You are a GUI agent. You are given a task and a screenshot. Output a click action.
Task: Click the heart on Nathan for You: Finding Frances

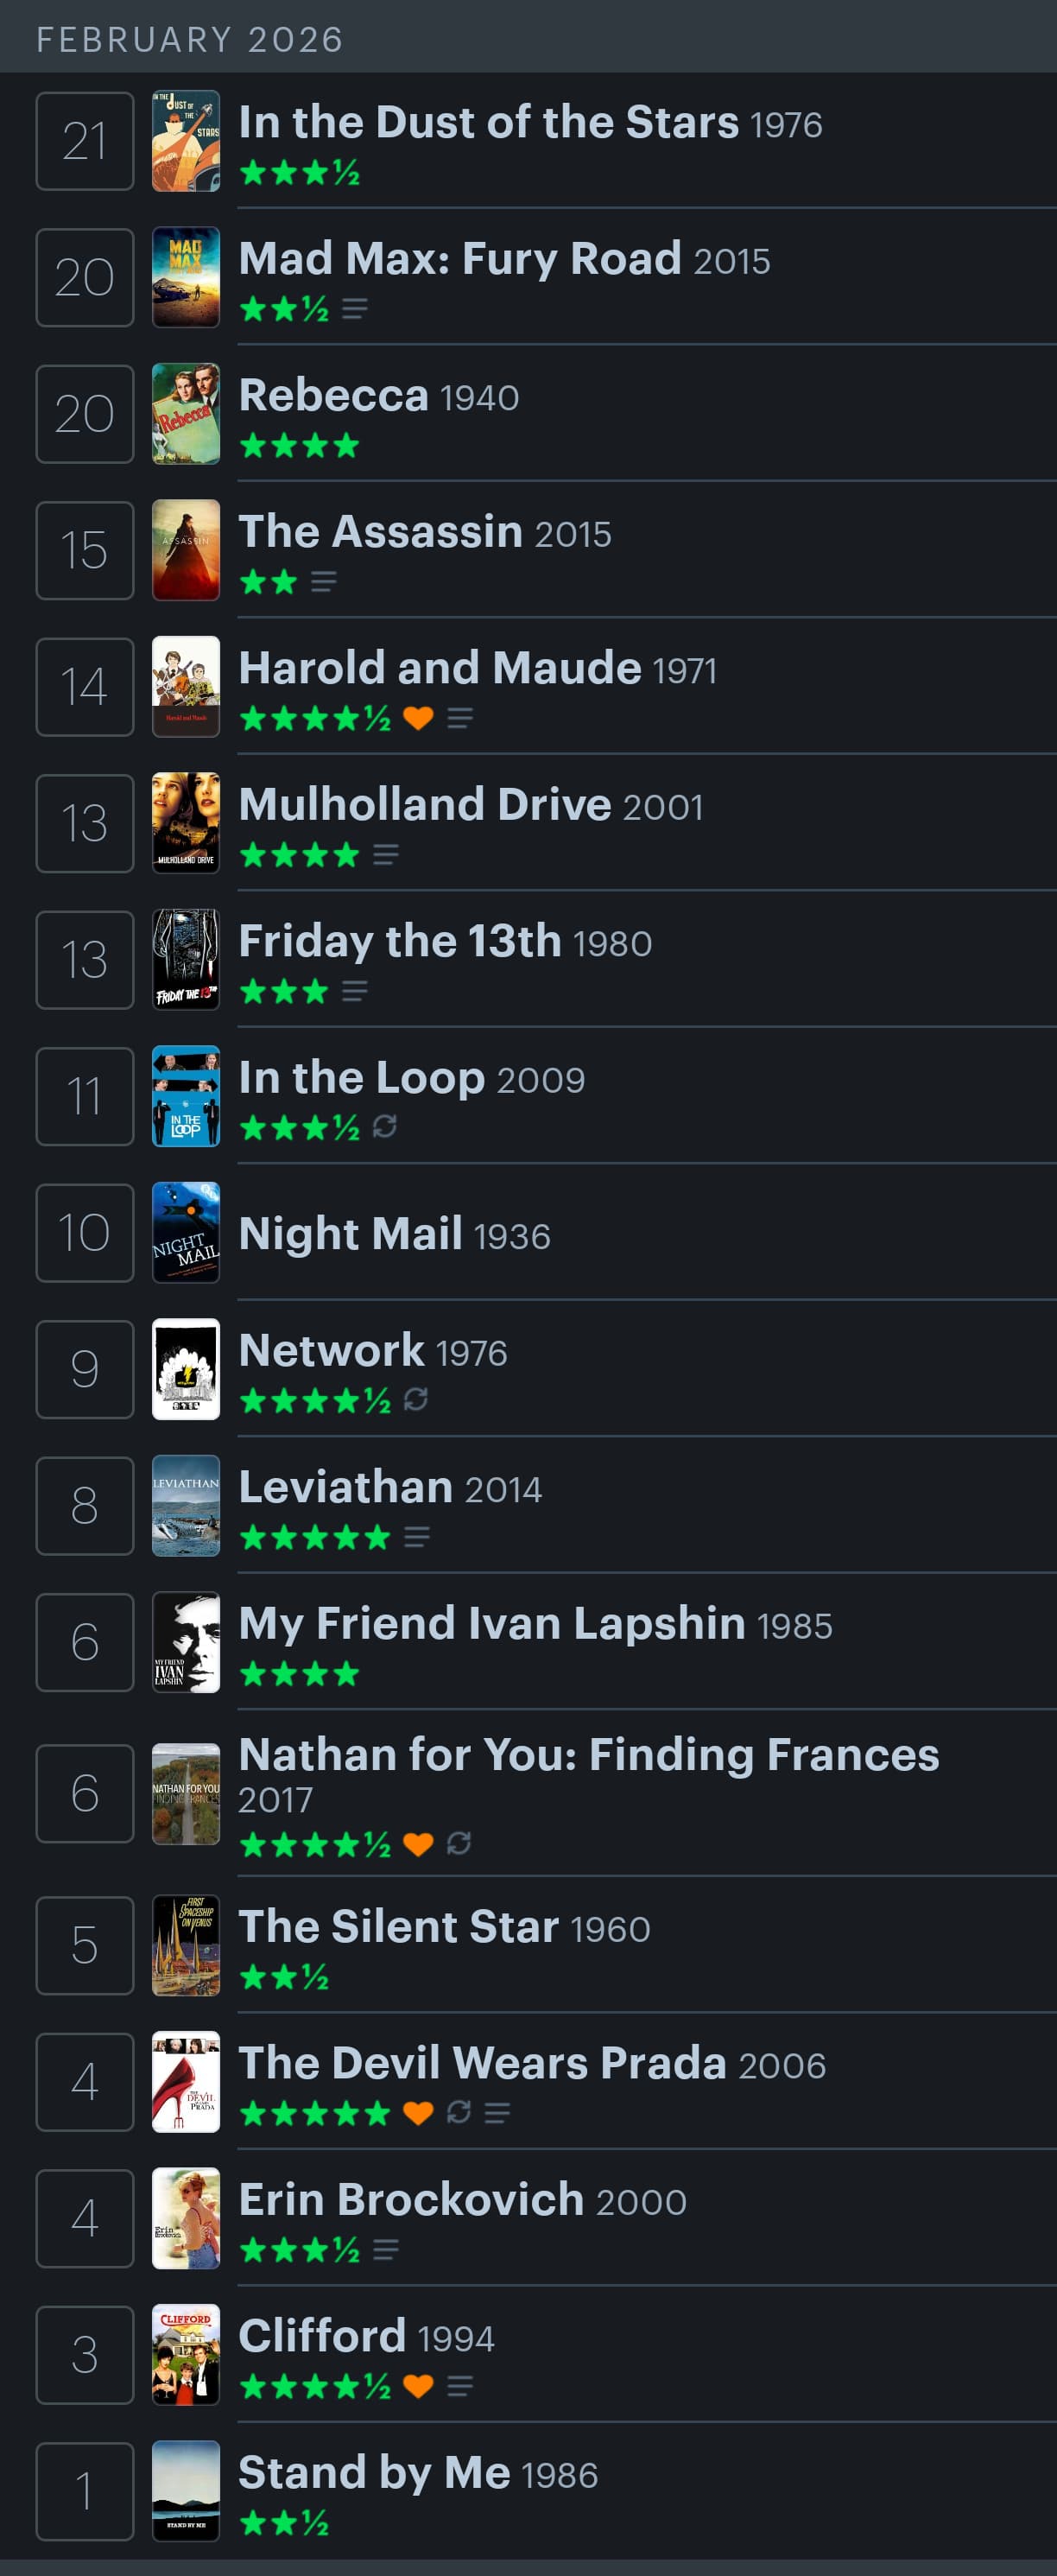418,1843
